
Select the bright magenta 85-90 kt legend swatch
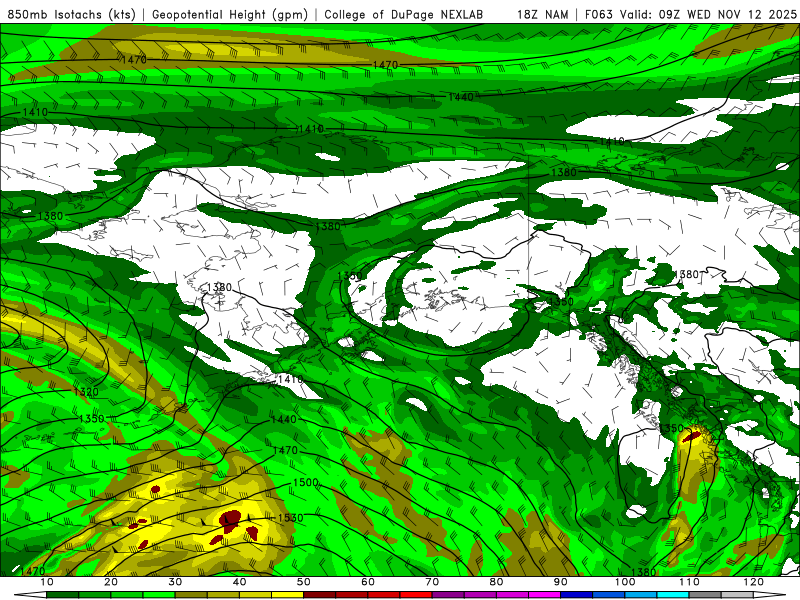click(544, 595)
